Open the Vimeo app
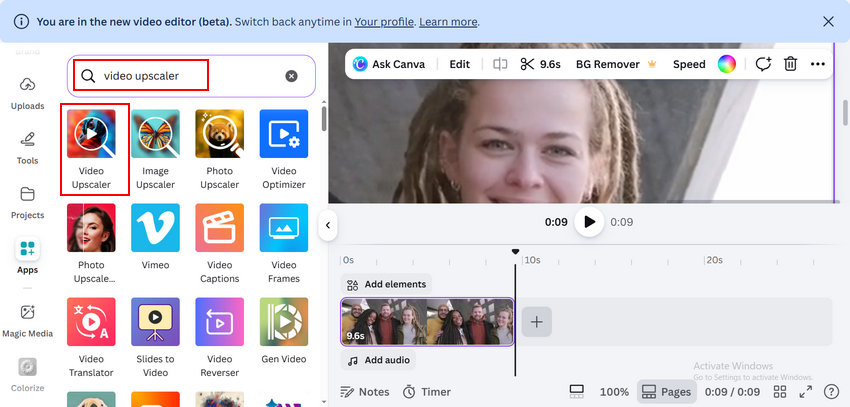 pos(155,237)
